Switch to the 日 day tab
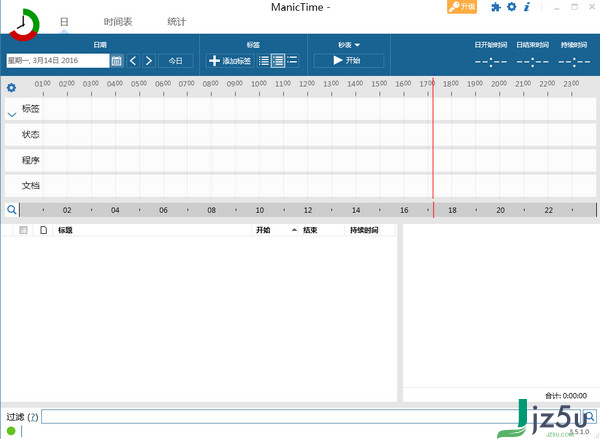 [64, 22]
